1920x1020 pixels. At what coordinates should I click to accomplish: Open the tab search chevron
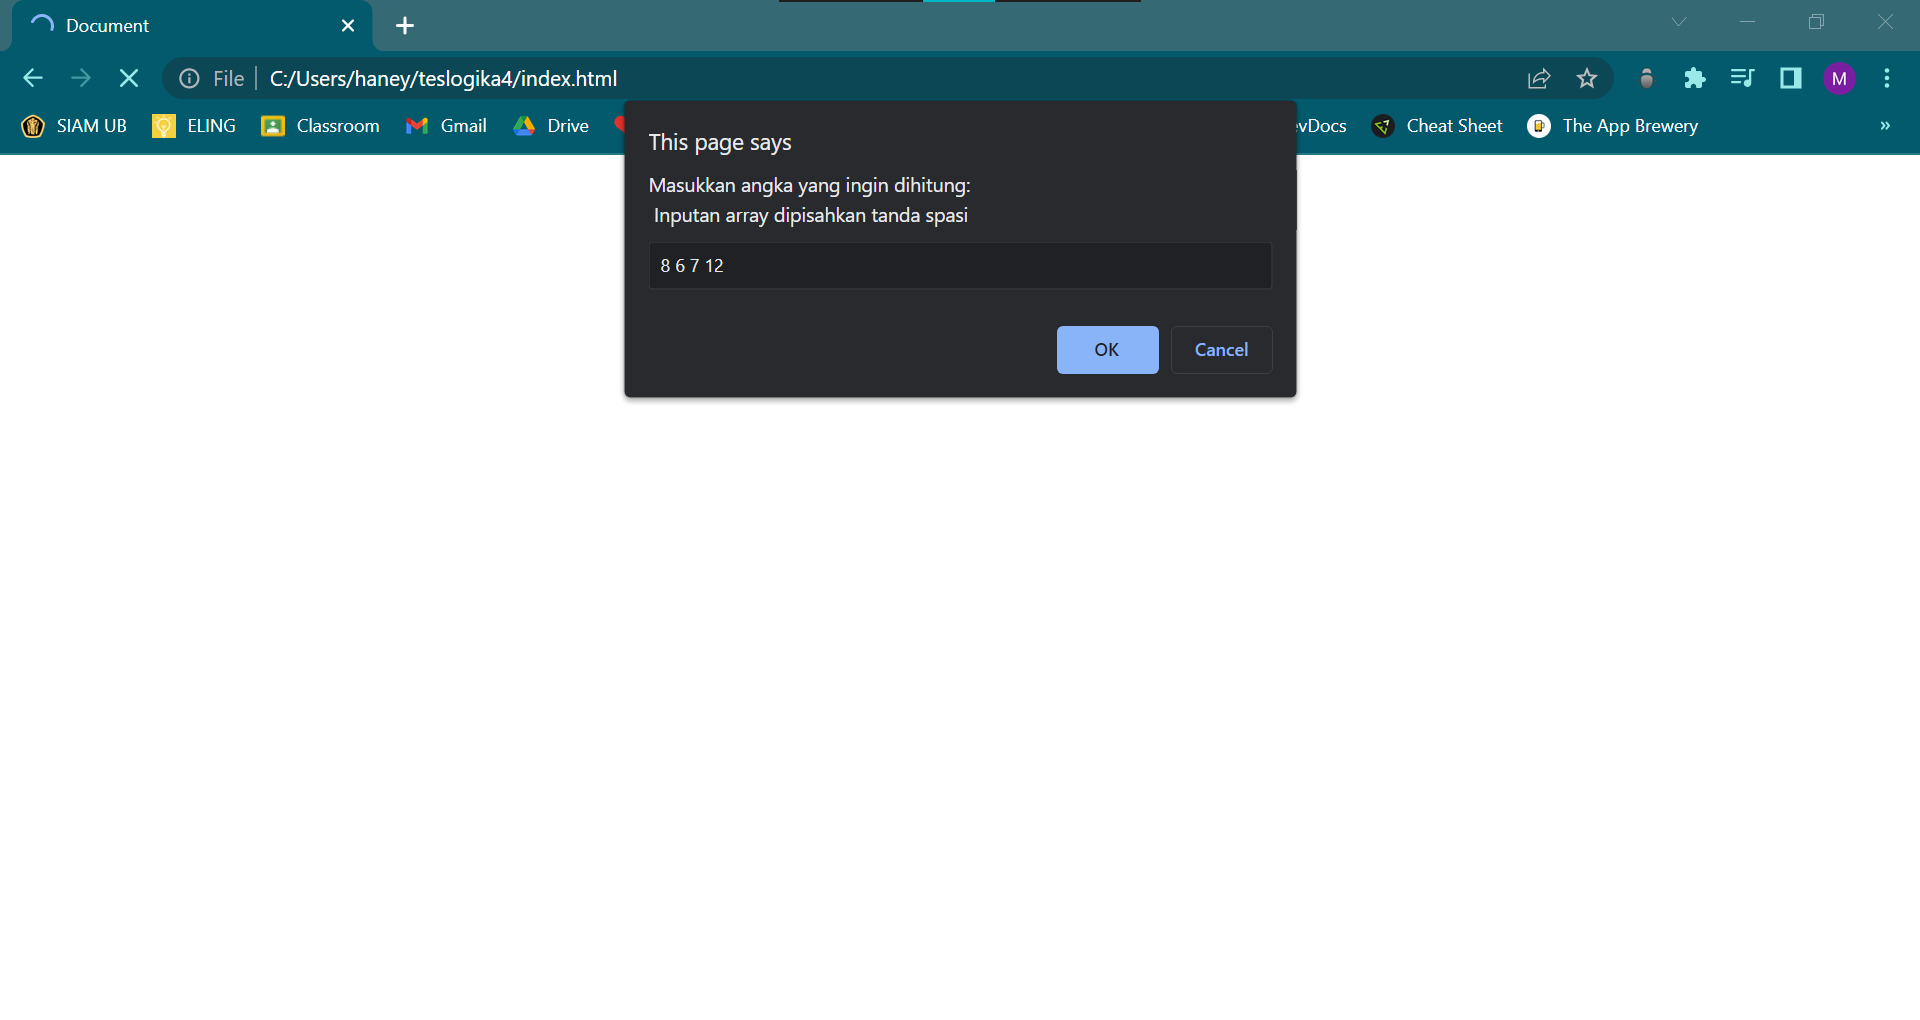pyautogui.click(x=1679, y=22)
